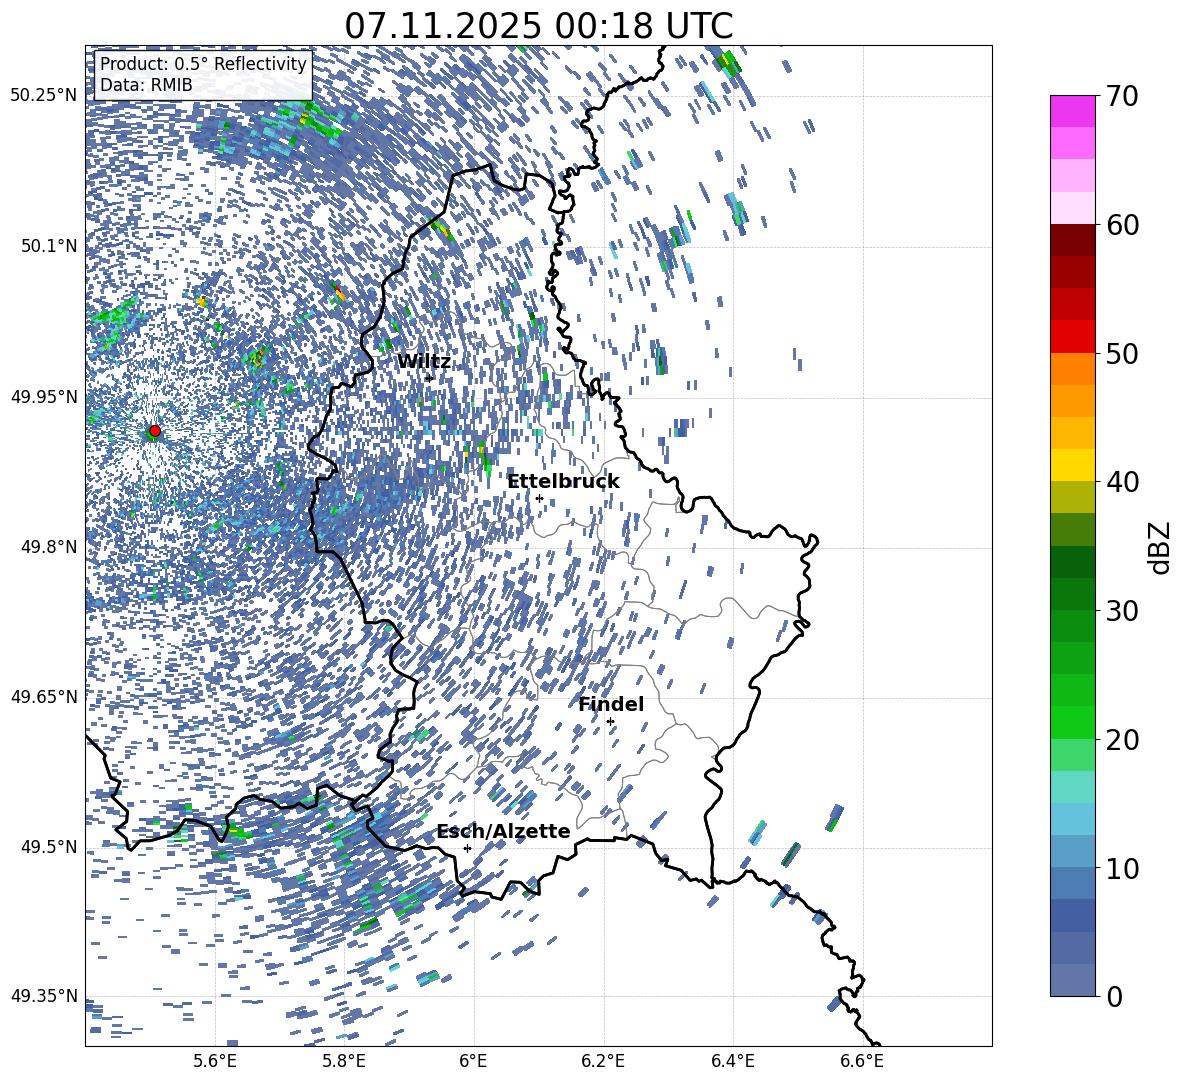The width and height of the screenshot is (1184, 1081).
Task: Click the cross marker below Esch/Alzette
Action: coord(467,848)
